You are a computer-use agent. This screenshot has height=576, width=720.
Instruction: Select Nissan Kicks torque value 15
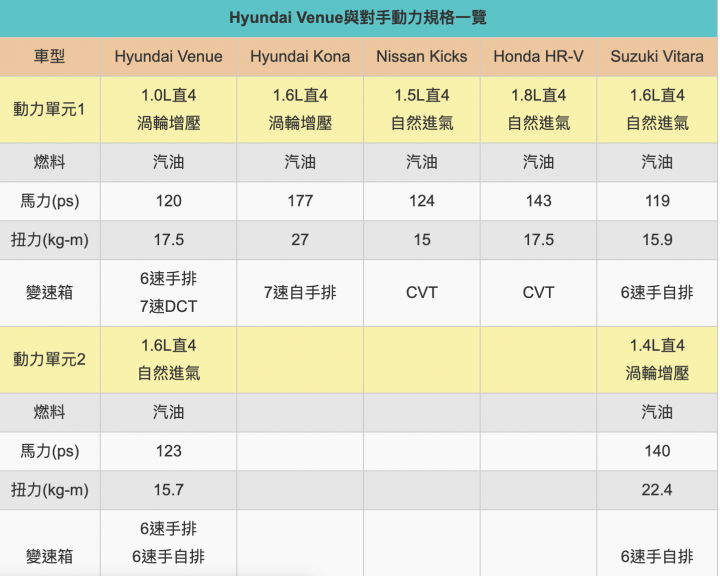click(x=422, y=239)
